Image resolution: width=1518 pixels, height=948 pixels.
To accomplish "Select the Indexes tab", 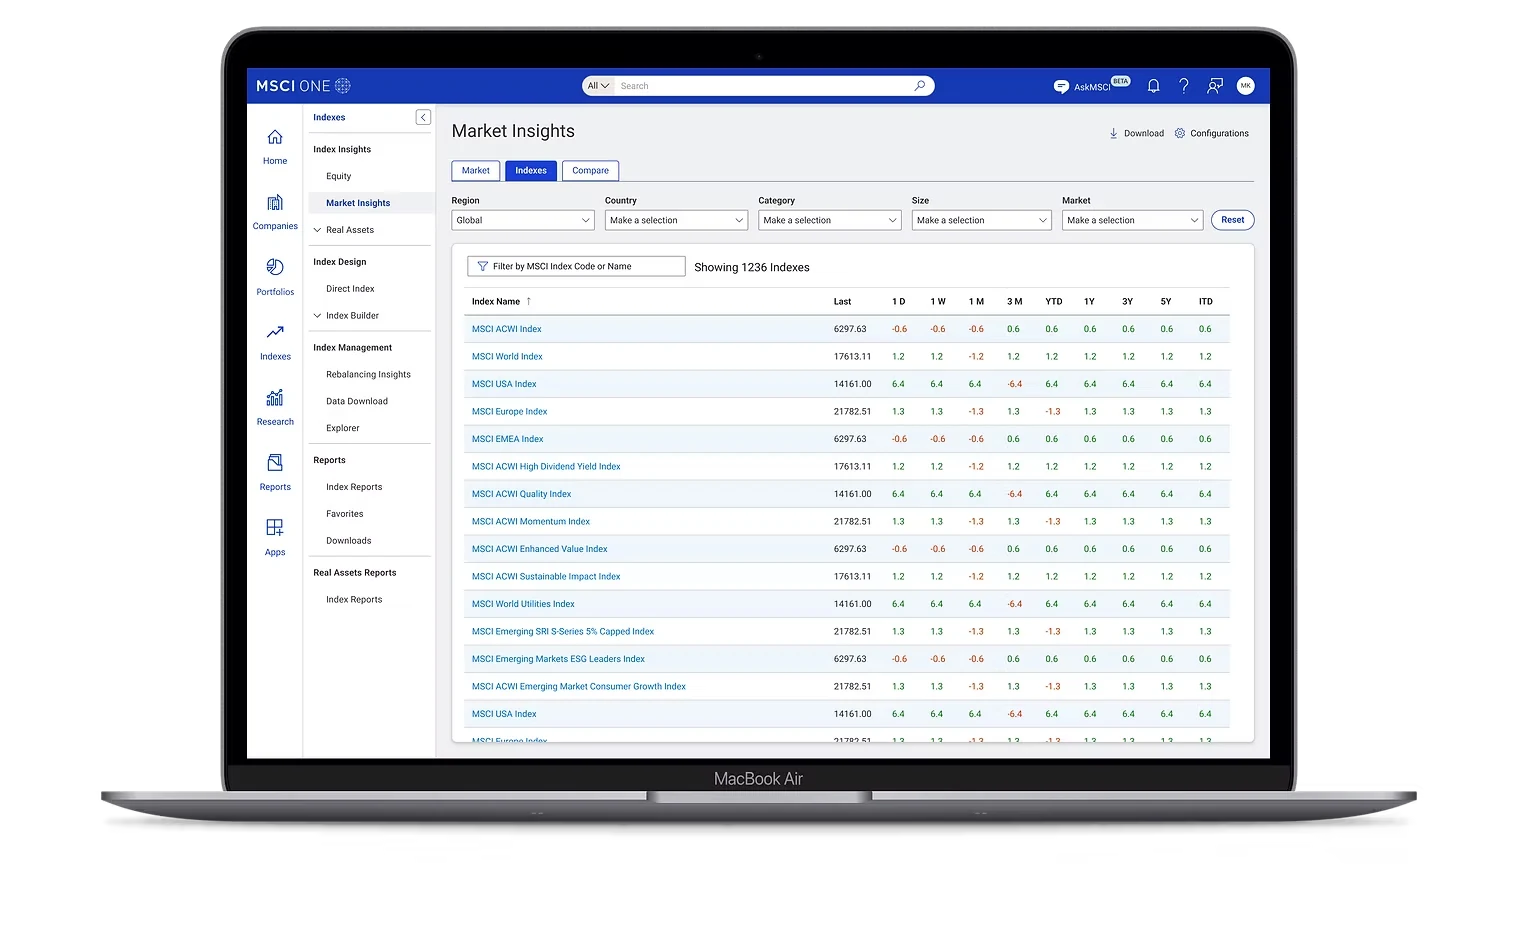I will 531,171.
